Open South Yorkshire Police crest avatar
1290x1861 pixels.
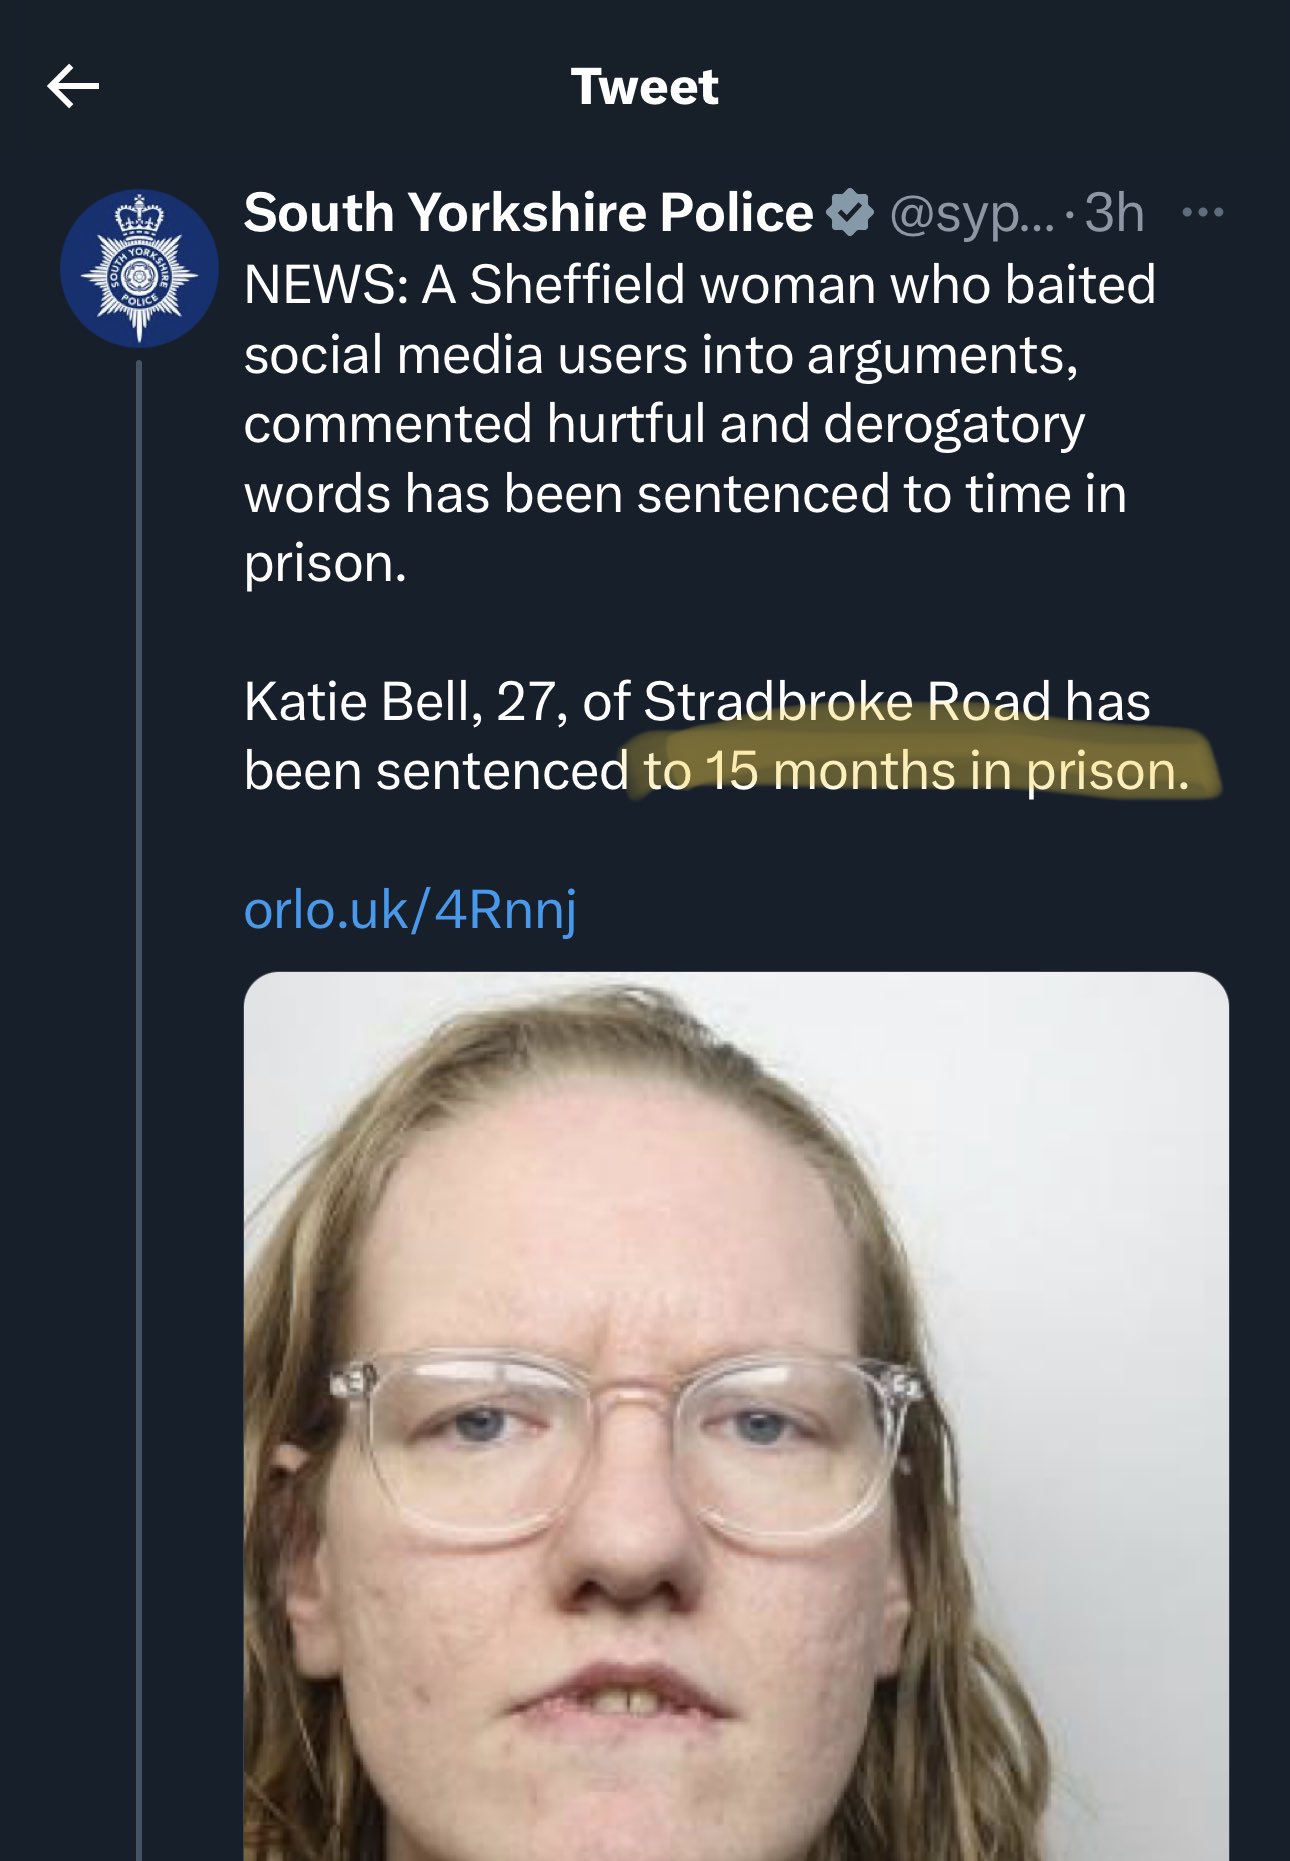(139, 269)
